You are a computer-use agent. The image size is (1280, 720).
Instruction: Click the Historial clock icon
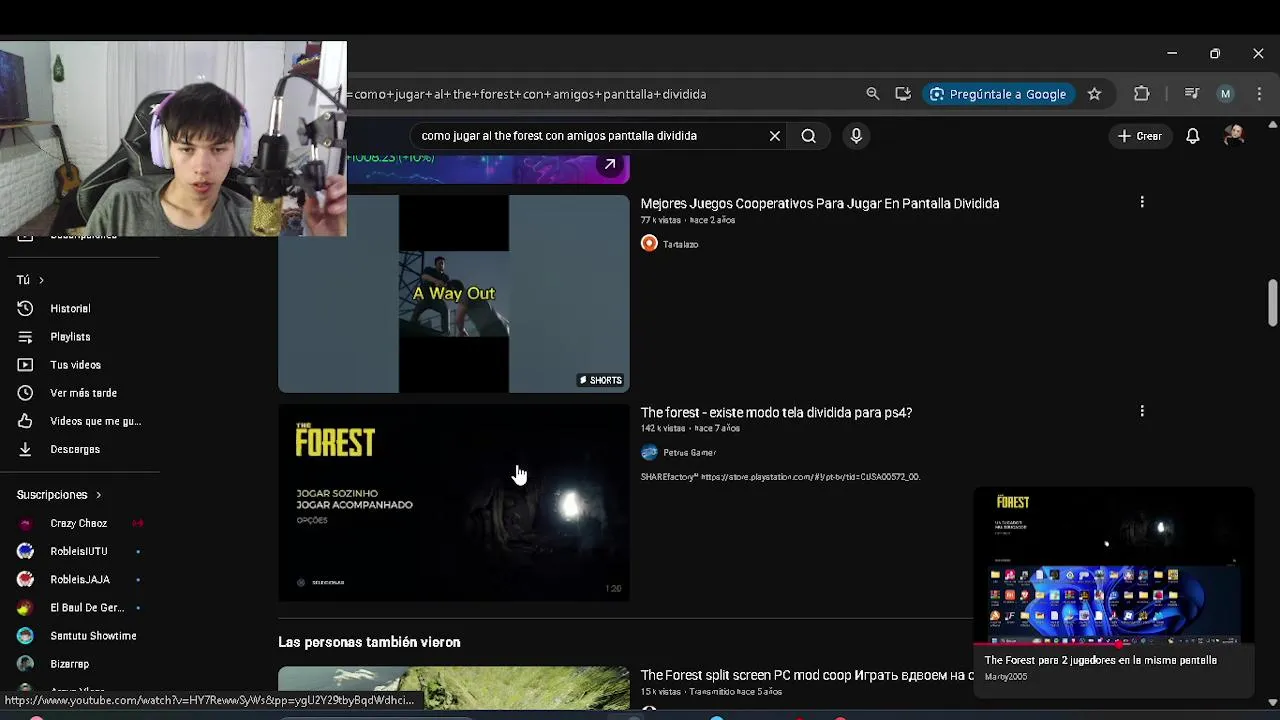(x=26, y=308)
